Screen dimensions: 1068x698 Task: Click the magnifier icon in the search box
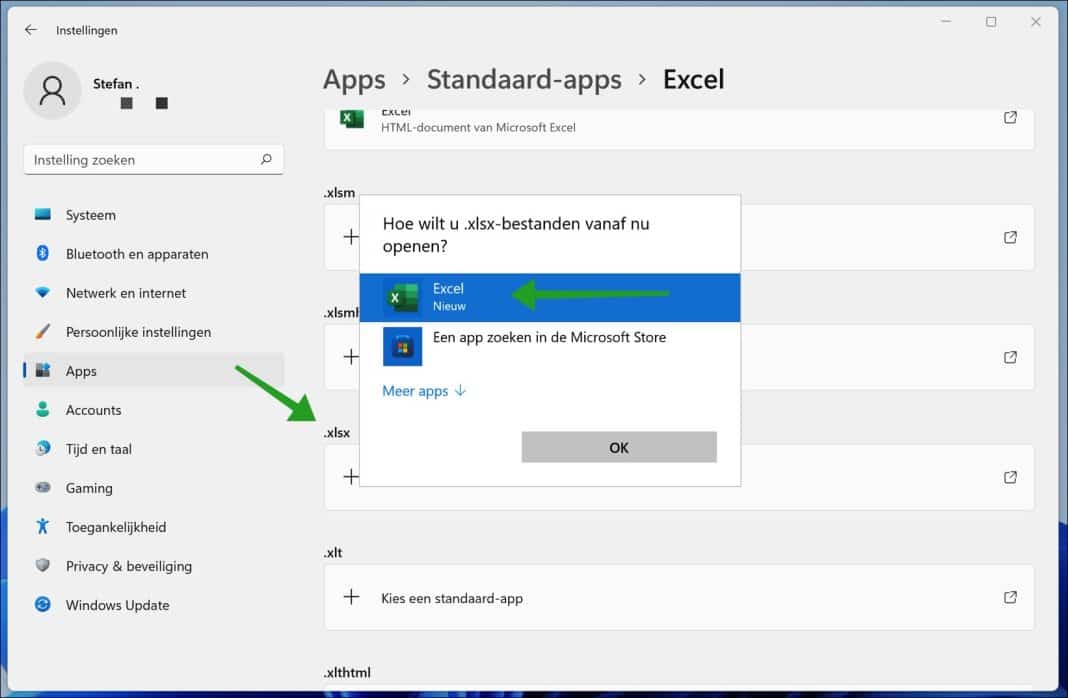[x=265, y=159]
